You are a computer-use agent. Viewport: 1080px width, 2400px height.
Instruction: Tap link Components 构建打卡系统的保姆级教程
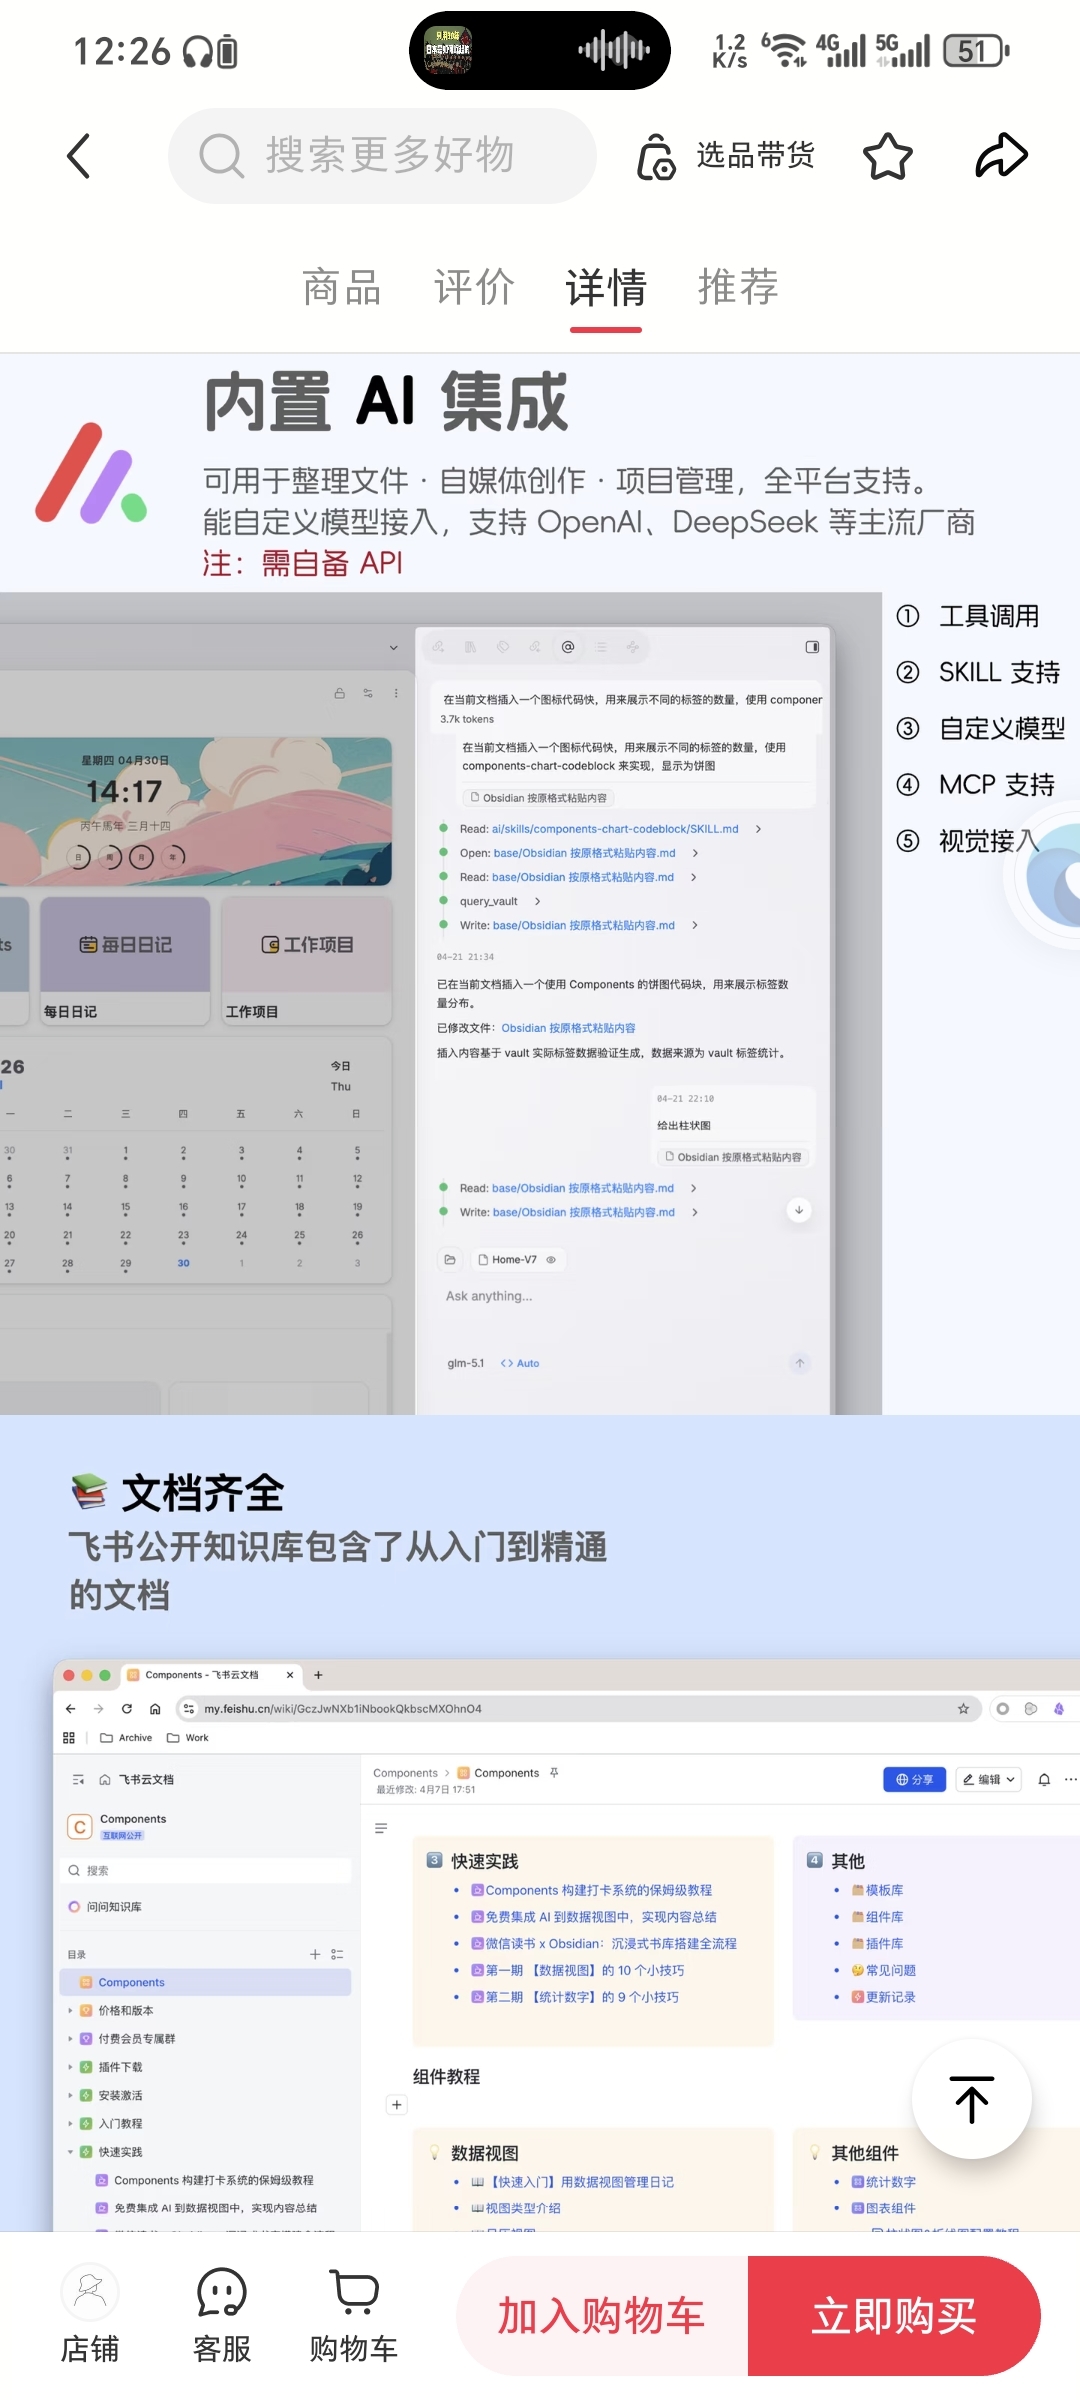(598, 1890)
